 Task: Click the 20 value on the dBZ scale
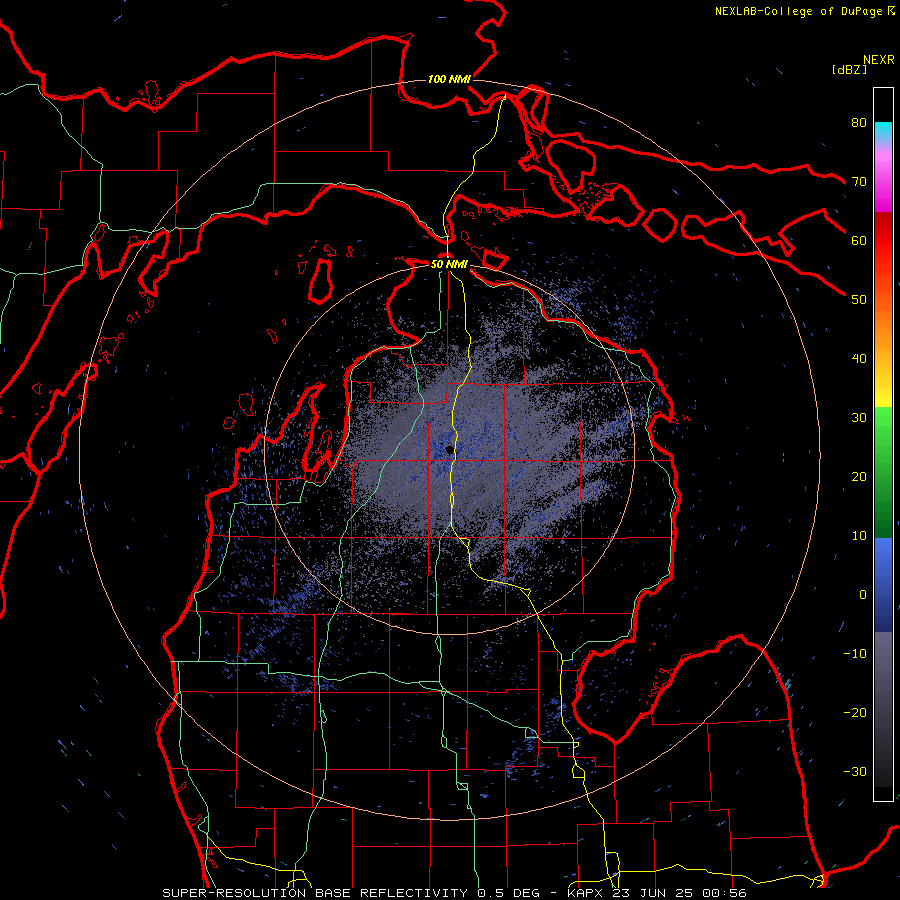point(859,476)
